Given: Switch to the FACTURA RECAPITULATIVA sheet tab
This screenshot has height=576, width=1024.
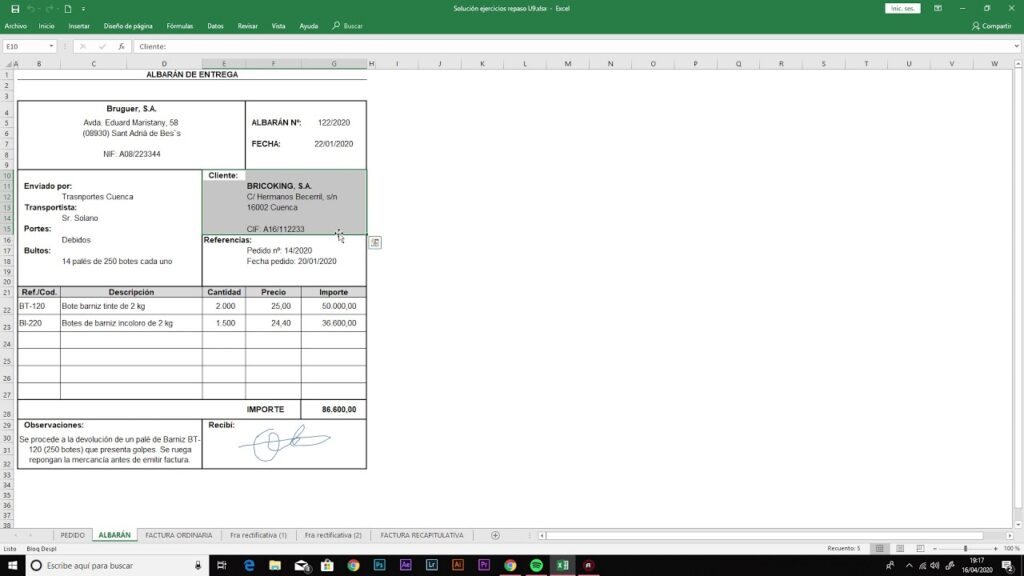Looking at the screenshot, I should pyautogui.click(x=422, y=536).
